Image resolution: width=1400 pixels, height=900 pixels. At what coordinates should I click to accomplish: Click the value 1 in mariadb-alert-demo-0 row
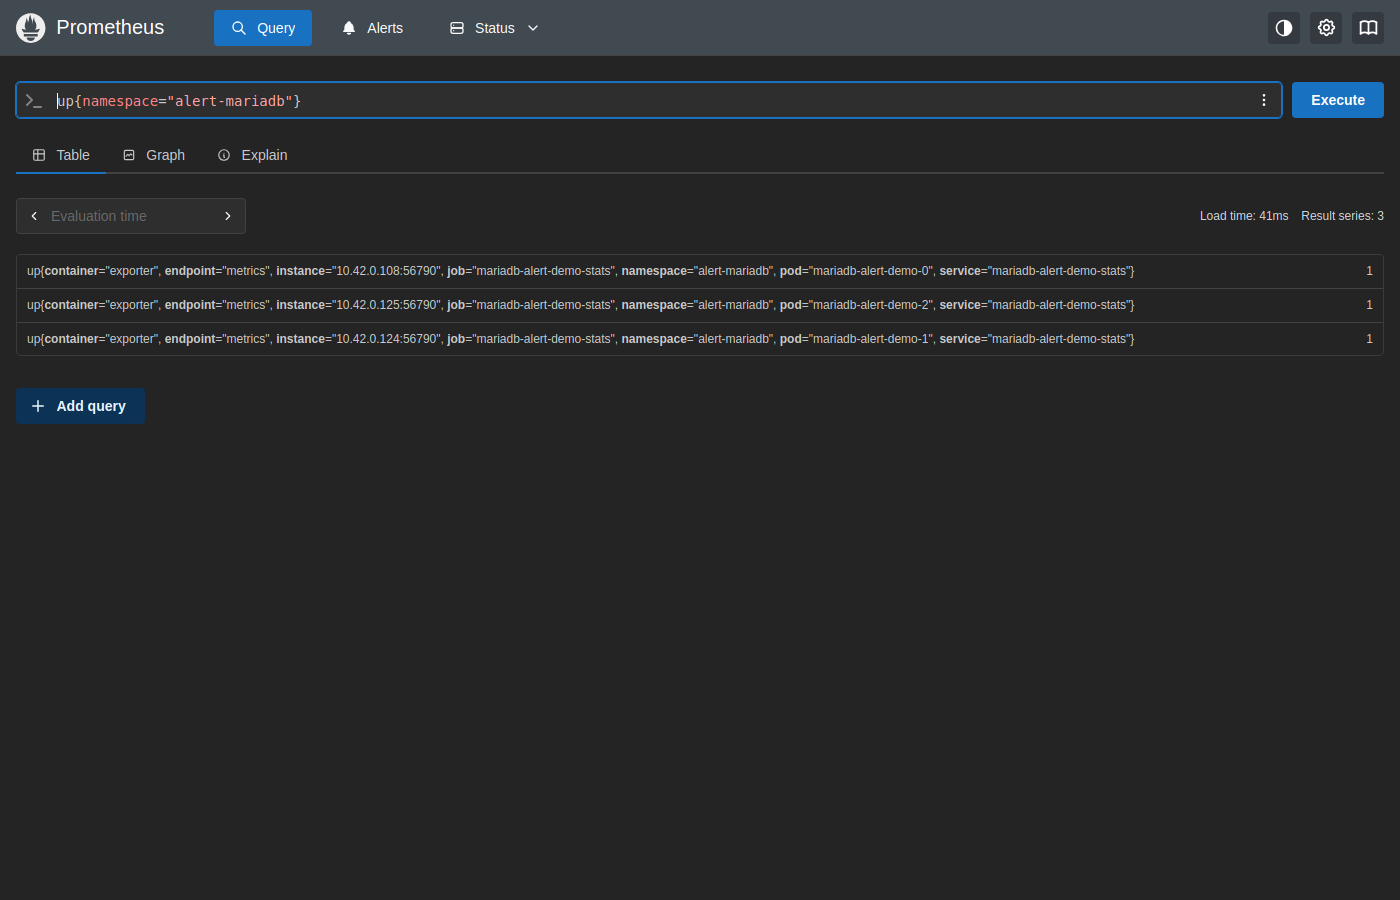tap(1369, 271)
